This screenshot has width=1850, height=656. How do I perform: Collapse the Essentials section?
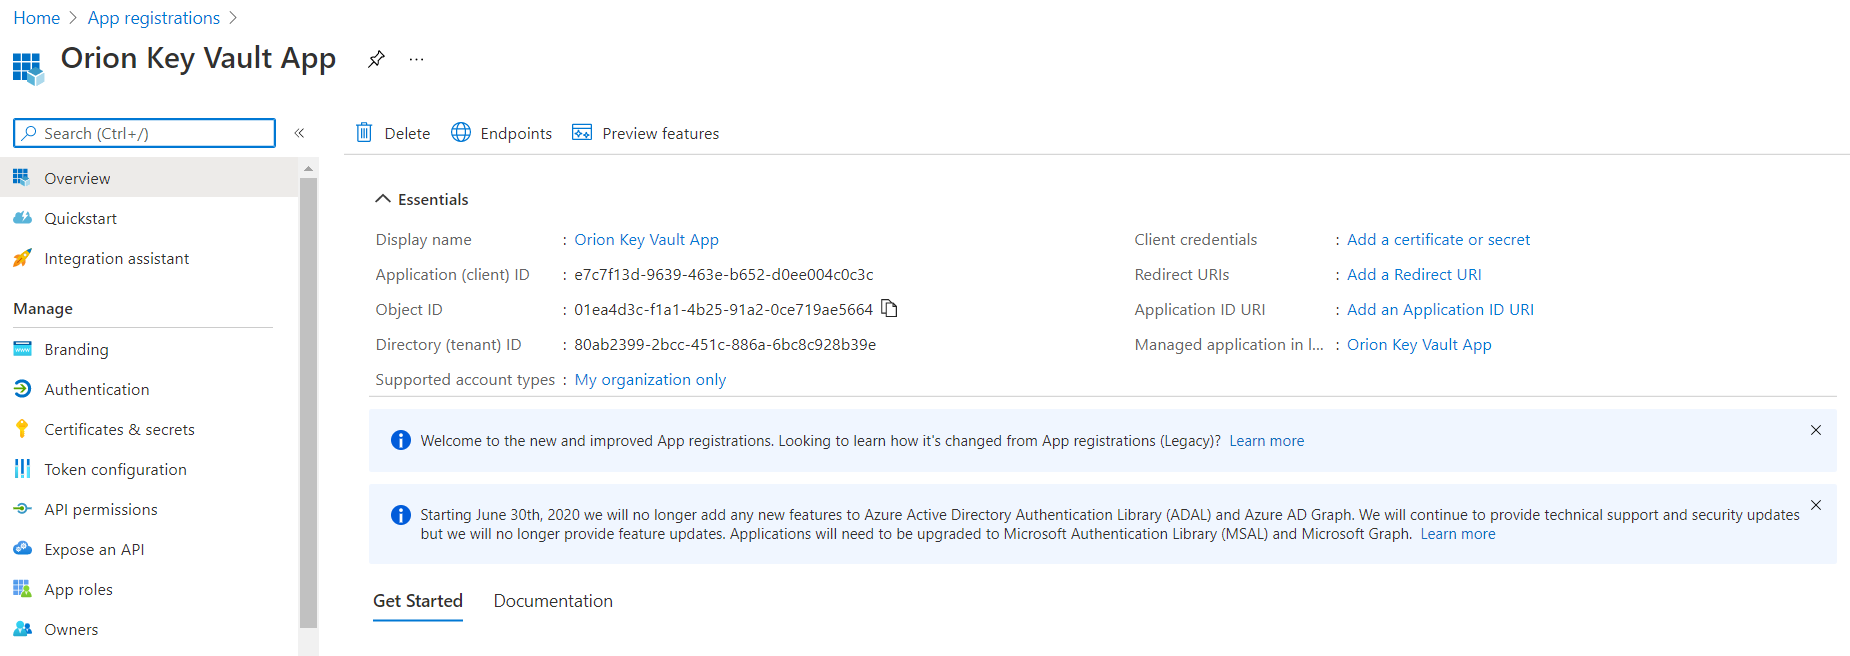click(383, 199)
